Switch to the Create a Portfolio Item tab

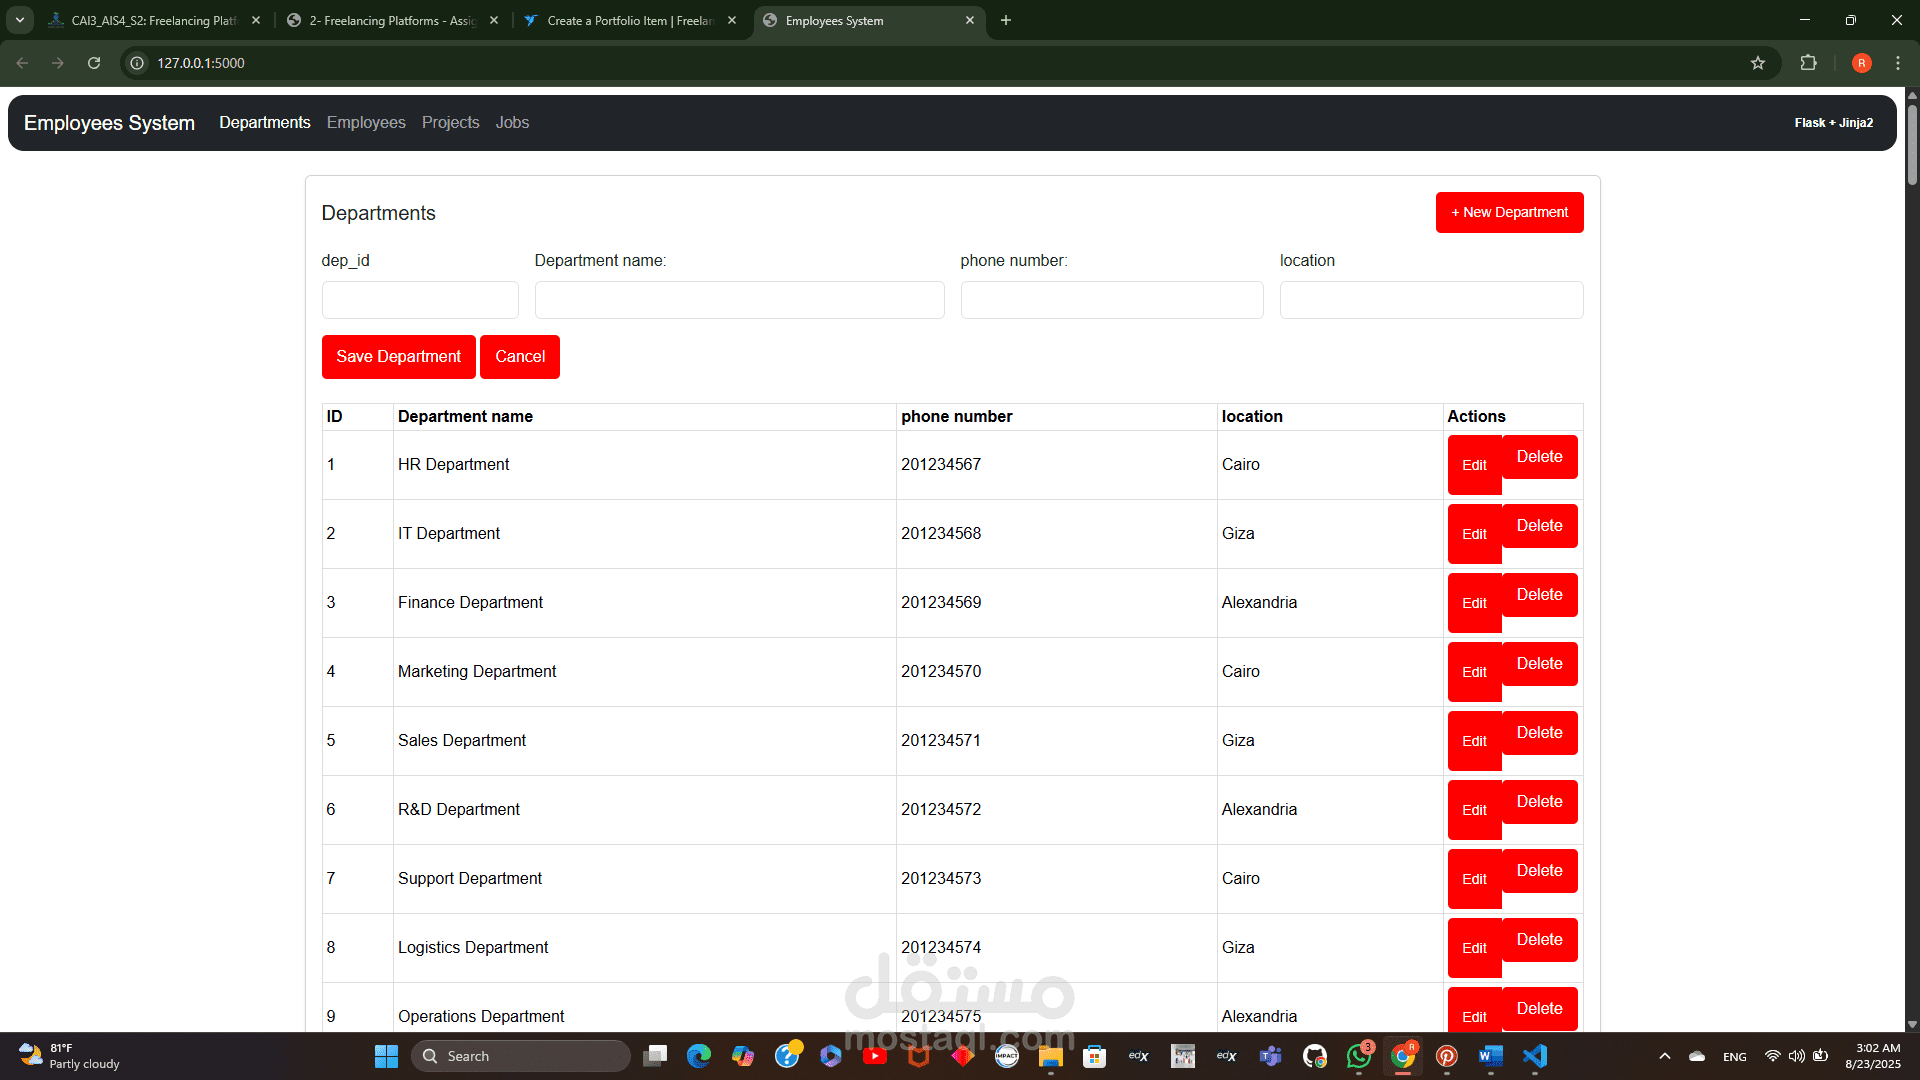tap(630, 20)
